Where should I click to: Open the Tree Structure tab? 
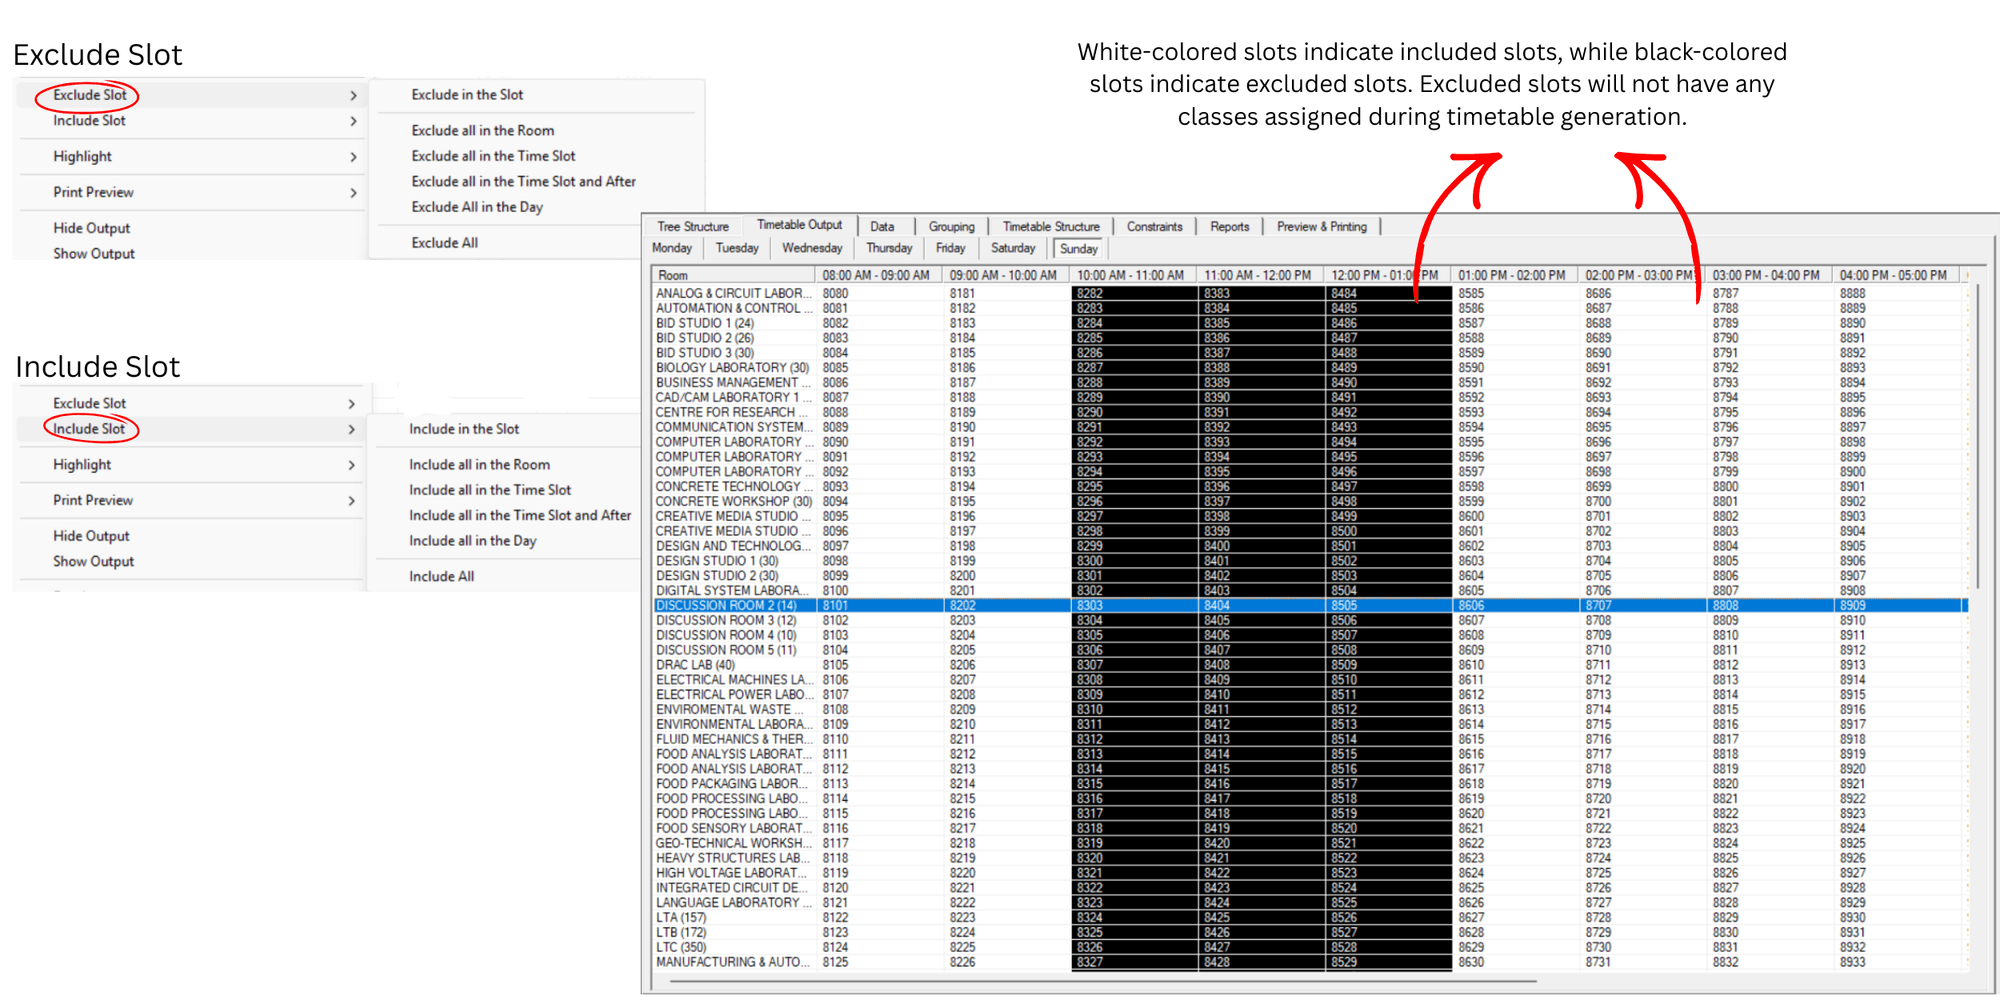[x=693, y=227]
